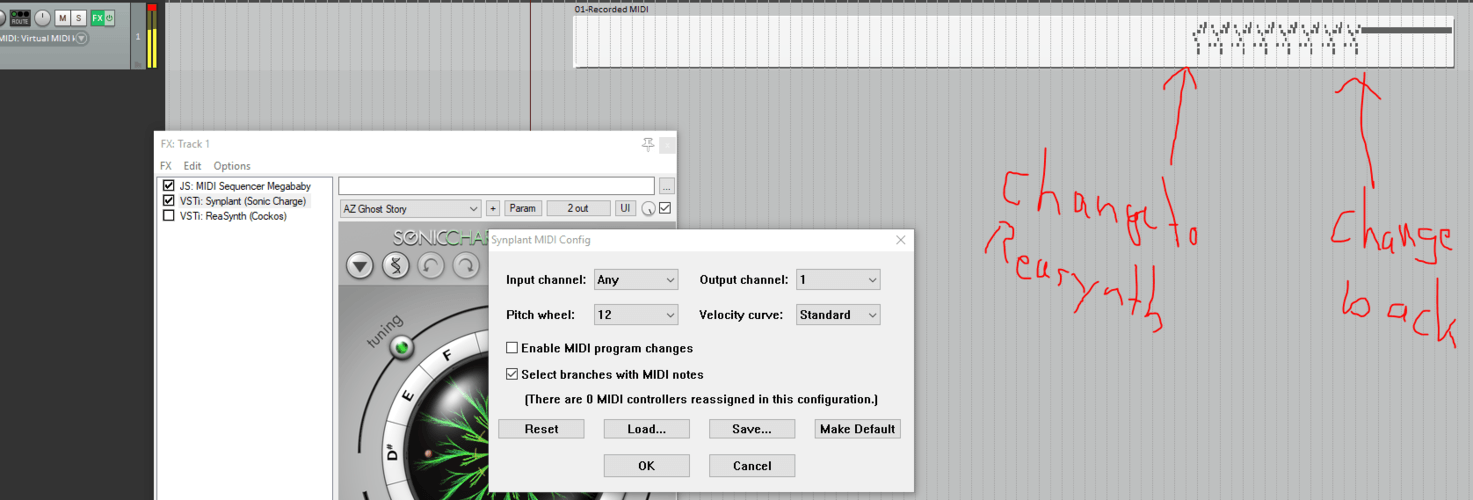Click Synplant's redo arrow icon

point(466,266)
